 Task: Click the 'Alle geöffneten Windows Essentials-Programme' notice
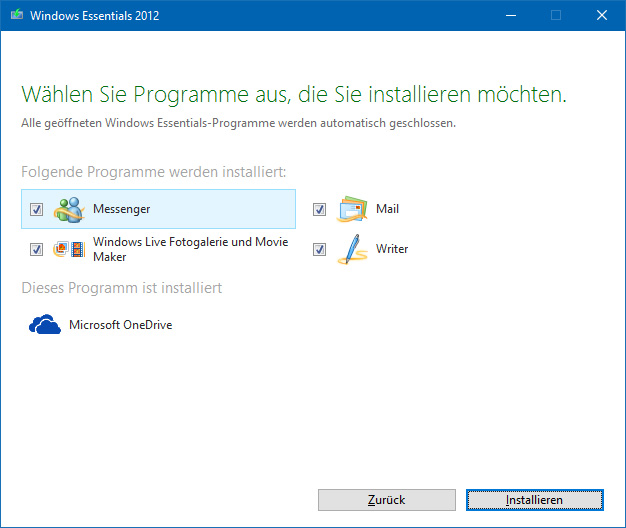[x=238, y=123]
